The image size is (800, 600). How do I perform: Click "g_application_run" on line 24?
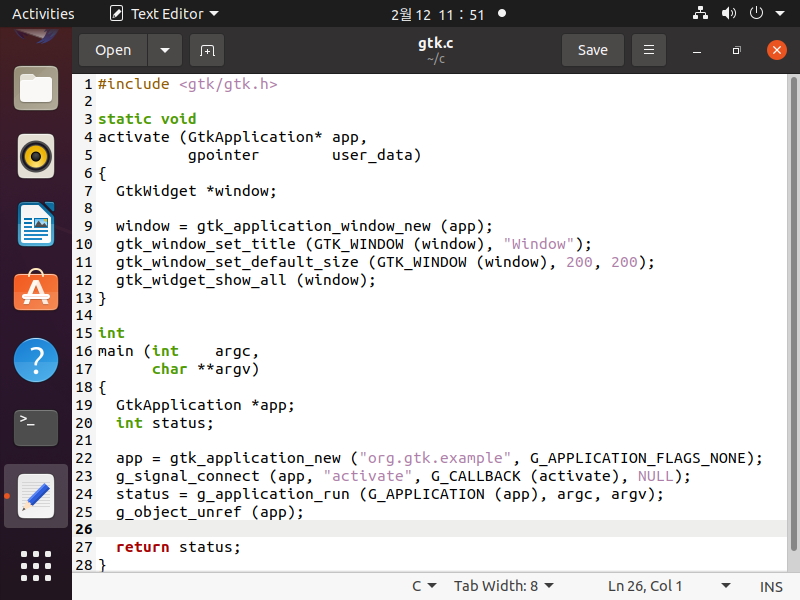(x=273, y=493)
